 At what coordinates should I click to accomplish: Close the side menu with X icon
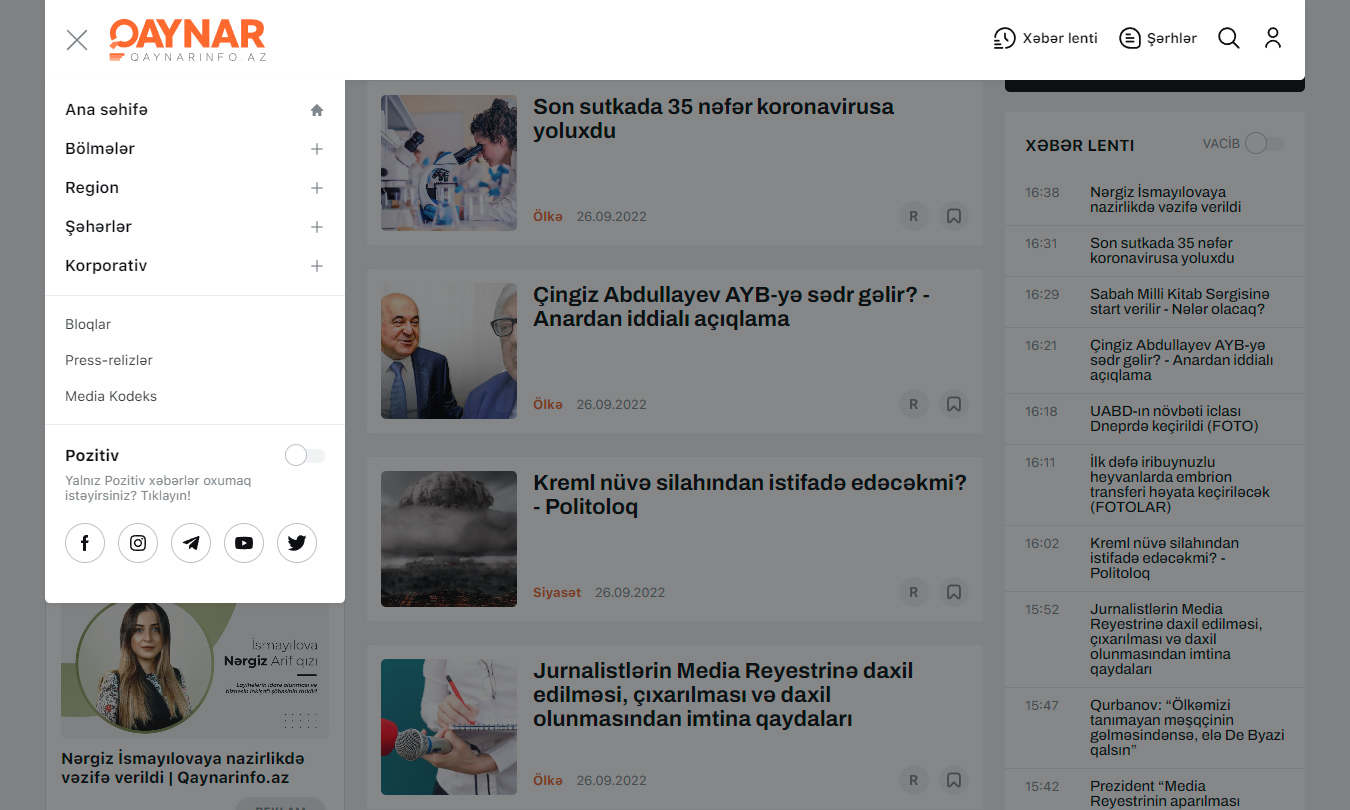click(x=77, y=40)
